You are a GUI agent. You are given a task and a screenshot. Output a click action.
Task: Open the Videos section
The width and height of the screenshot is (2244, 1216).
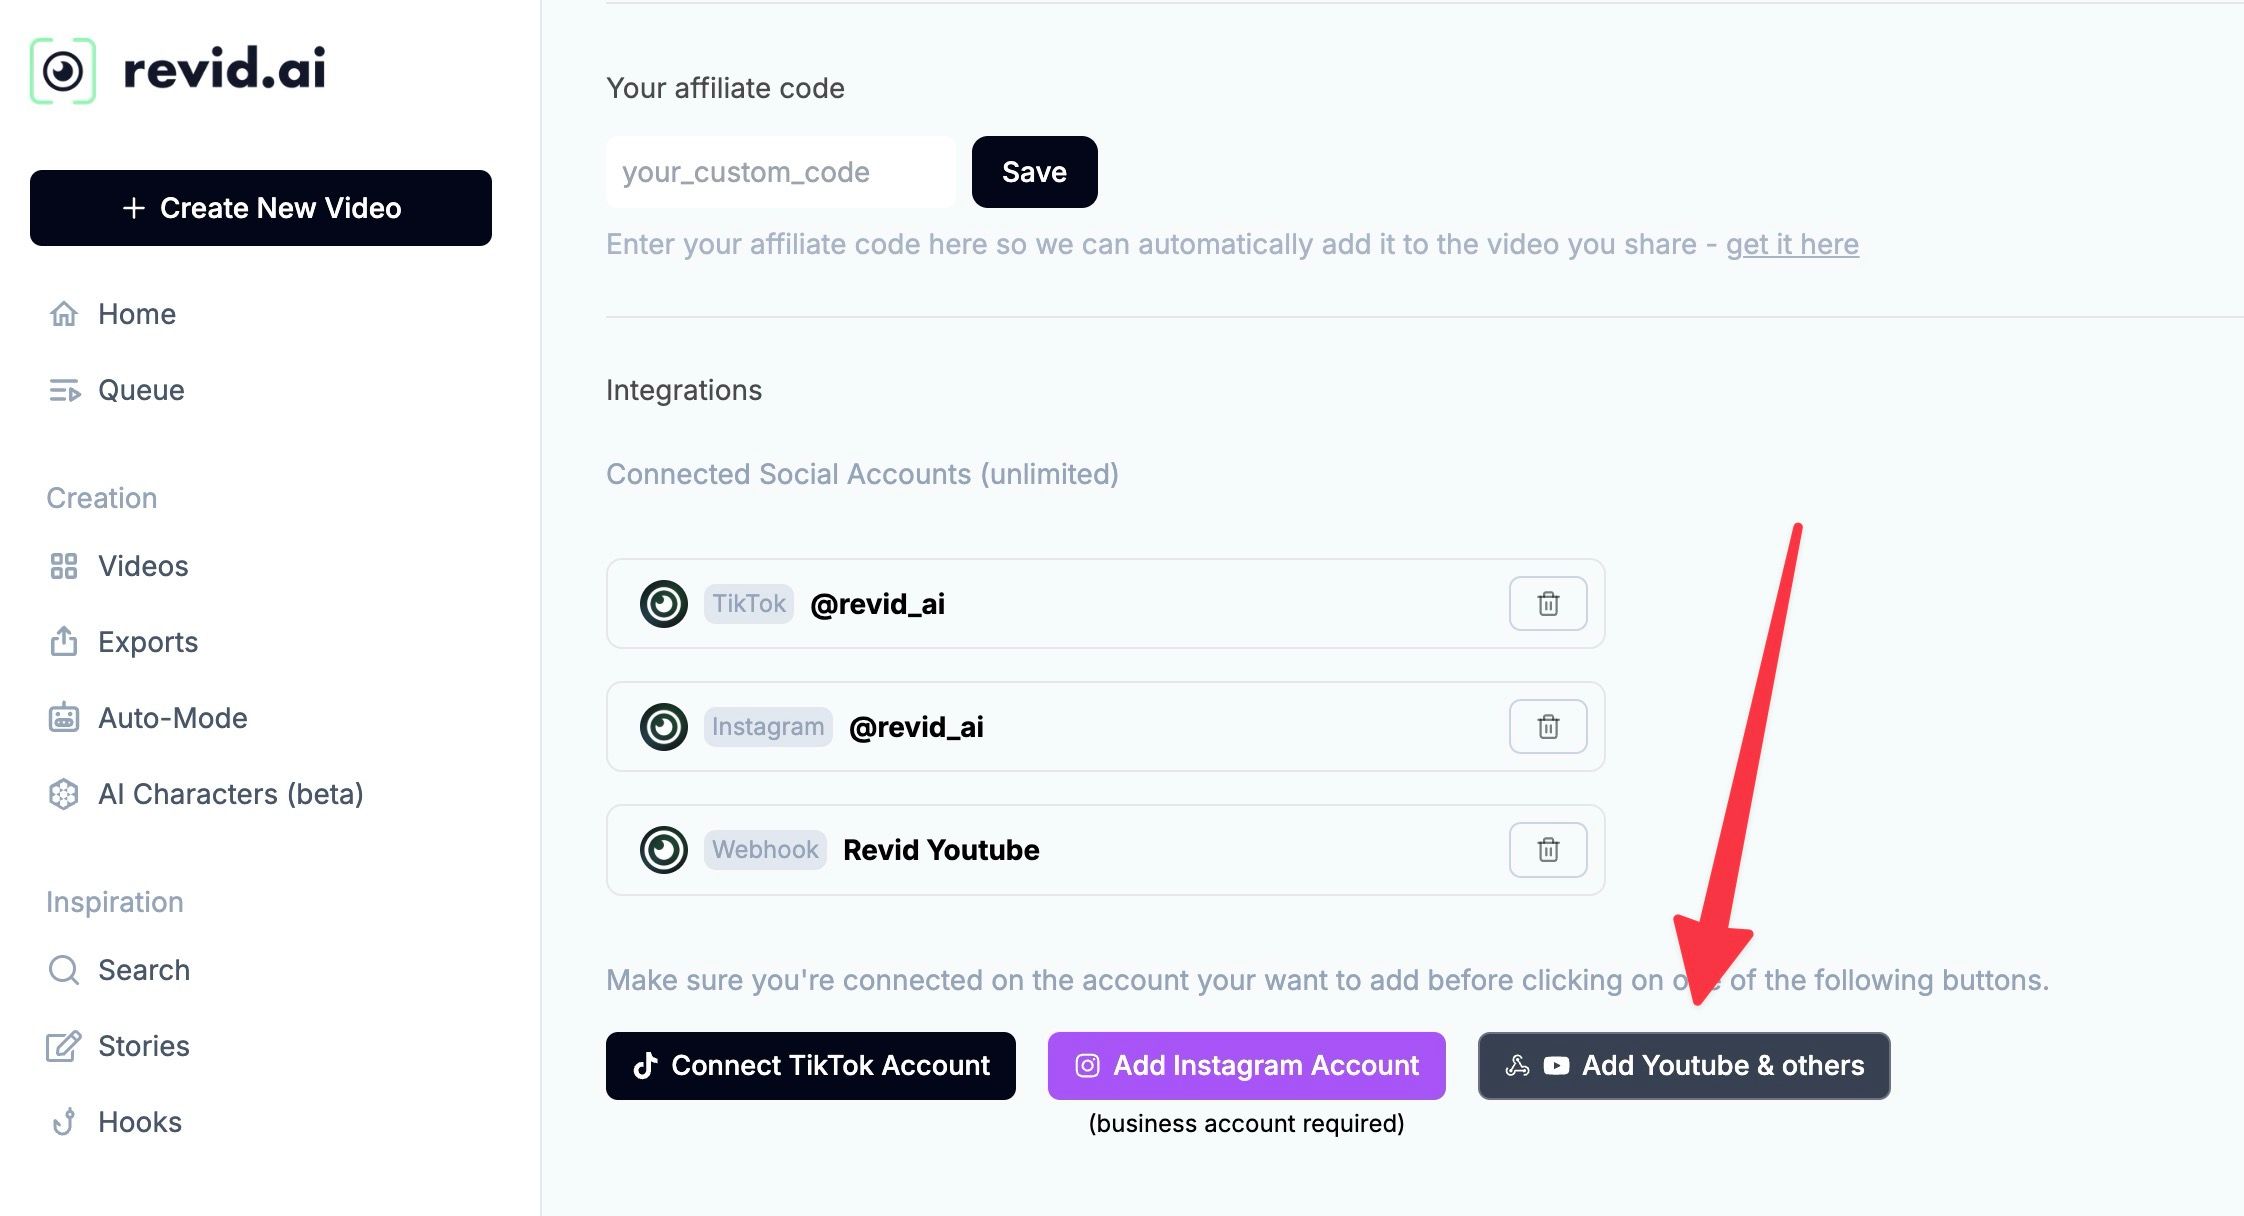[x=142, y=566]
